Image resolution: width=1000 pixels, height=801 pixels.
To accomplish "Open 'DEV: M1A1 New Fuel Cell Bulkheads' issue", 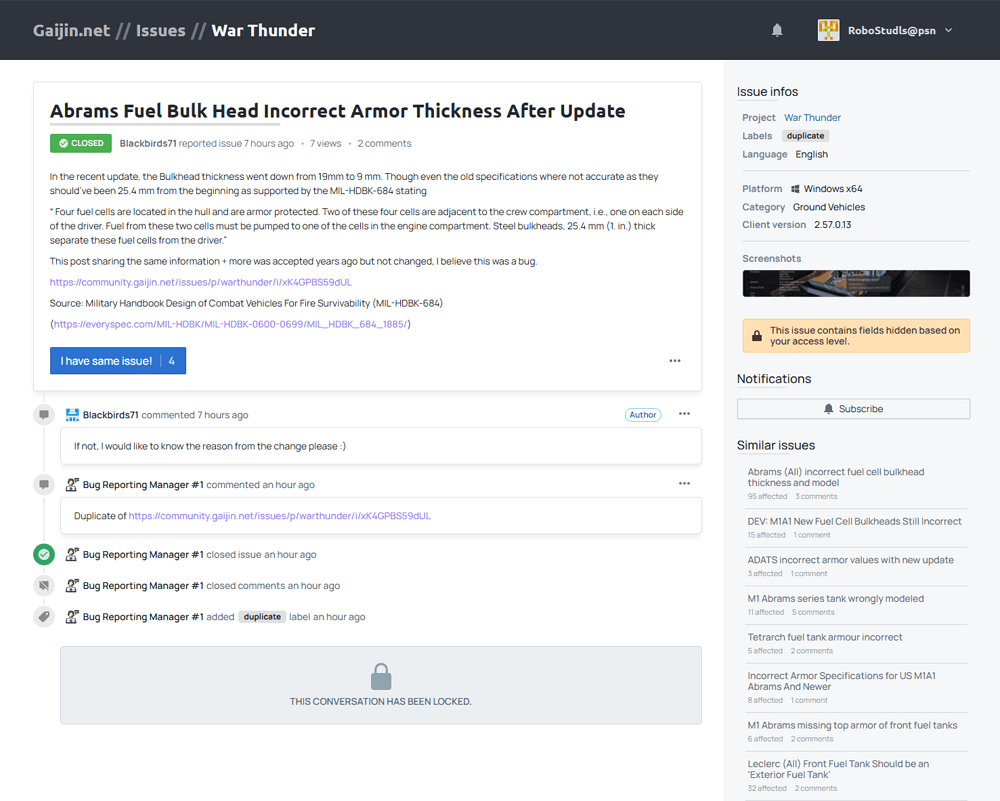I will tap(855, 521).
